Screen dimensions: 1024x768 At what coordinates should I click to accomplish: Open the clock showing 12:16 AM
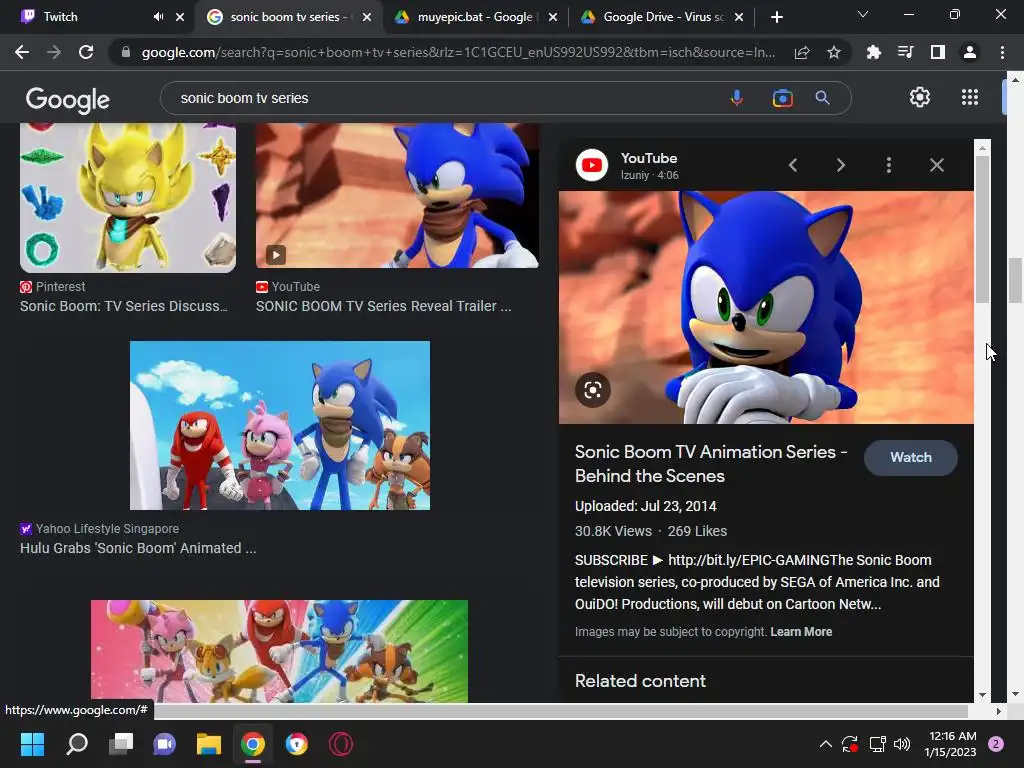pyautogui.click(x=950, y=744)
